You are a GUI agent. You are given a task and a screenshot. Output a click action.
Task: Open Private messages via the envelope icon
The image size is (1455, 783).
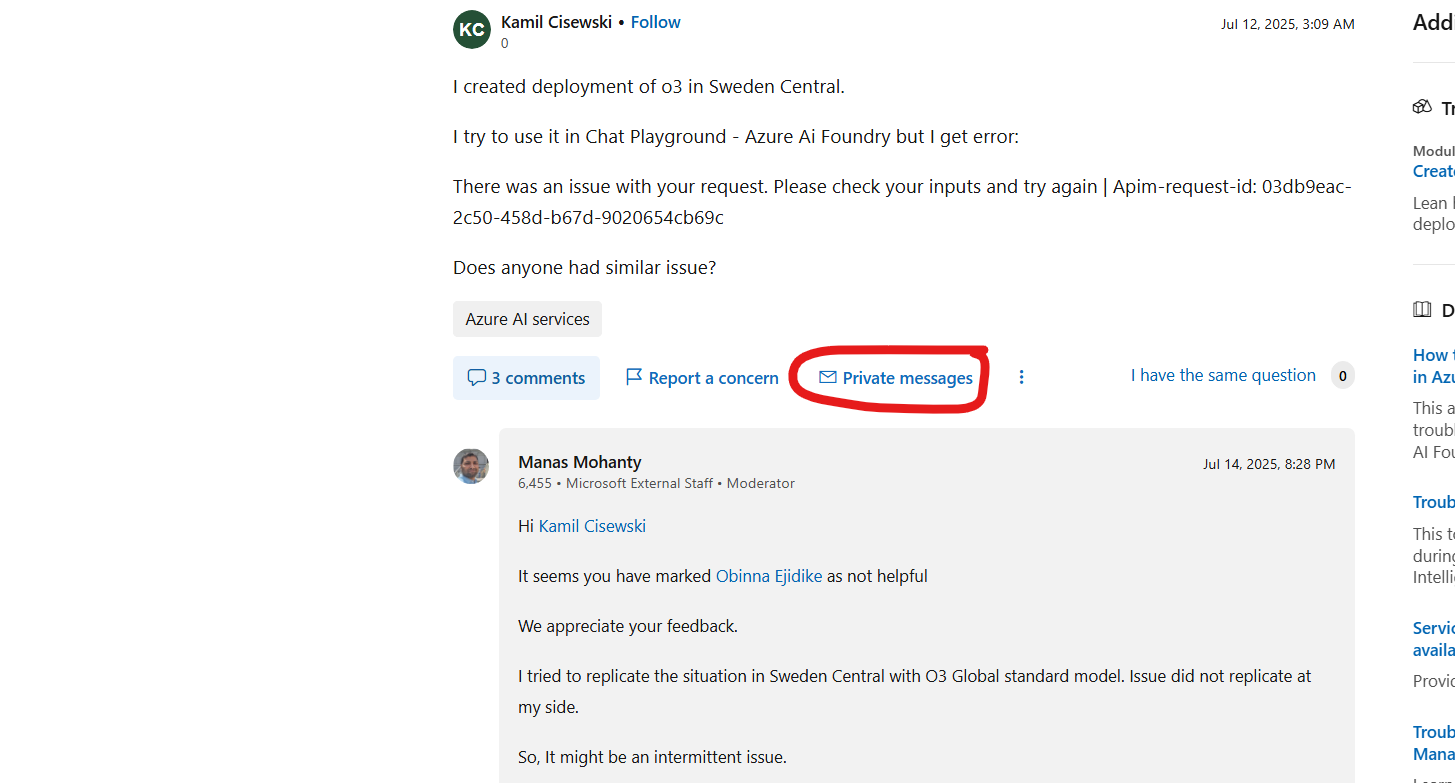click(827, 377)
